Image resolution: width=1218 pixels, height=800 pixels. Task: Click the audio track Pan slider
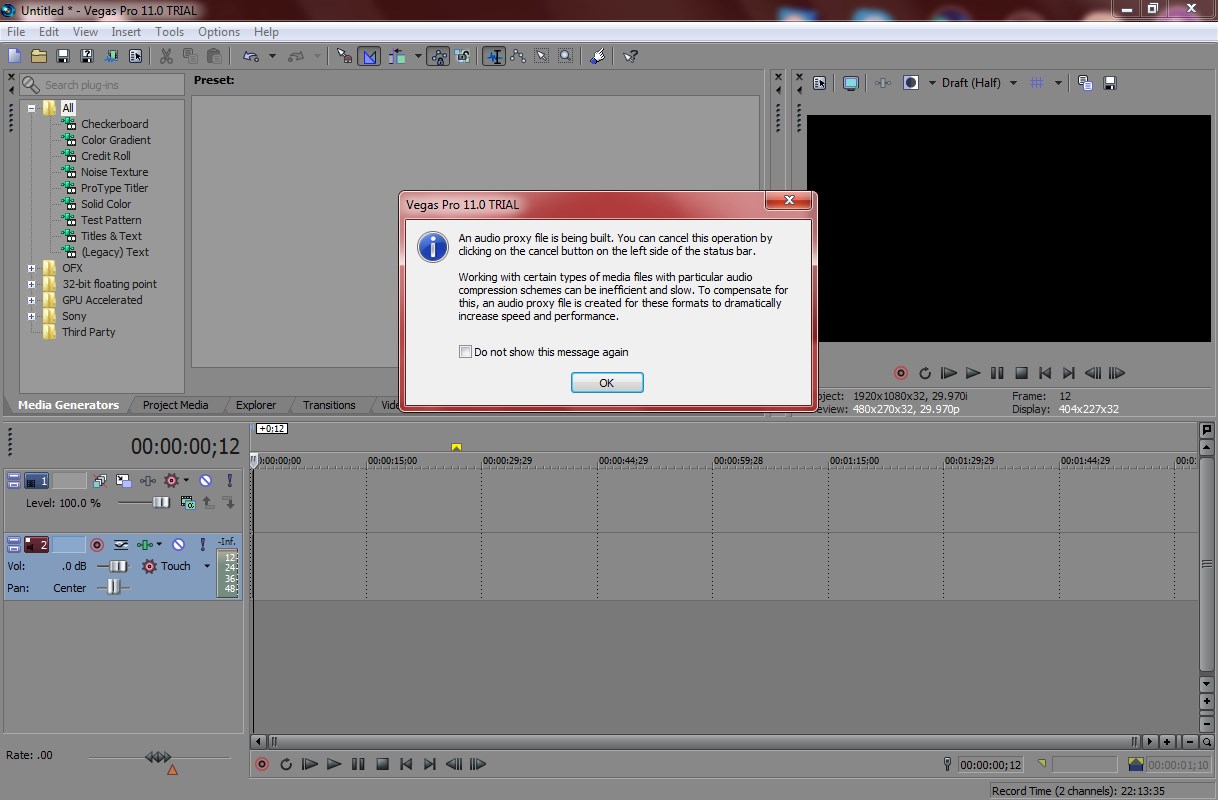coord(113,588)
